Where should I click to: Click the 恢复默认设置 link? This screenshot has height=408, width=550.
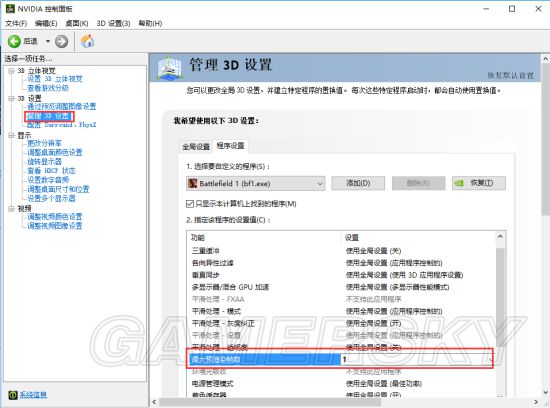click(x=511, y=75)
